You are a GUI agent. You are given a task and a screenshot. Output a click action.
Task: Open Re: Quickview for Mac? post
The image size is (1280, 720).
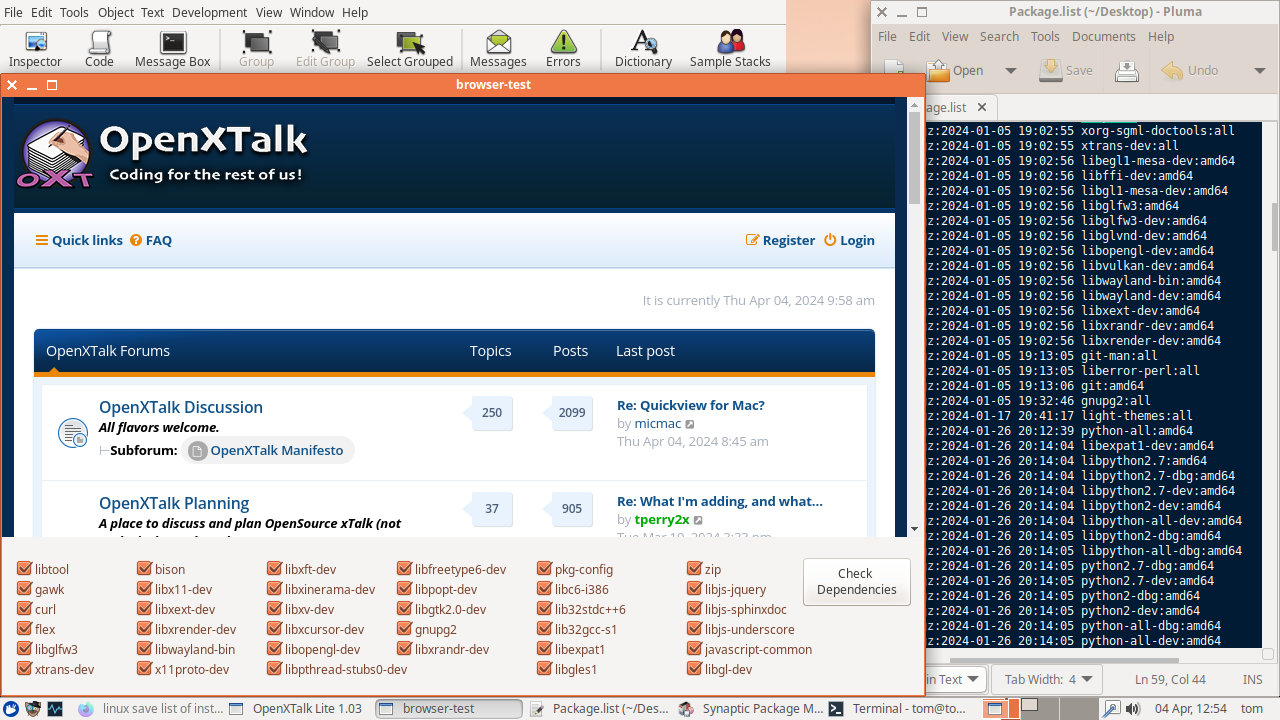coord(691,405)
